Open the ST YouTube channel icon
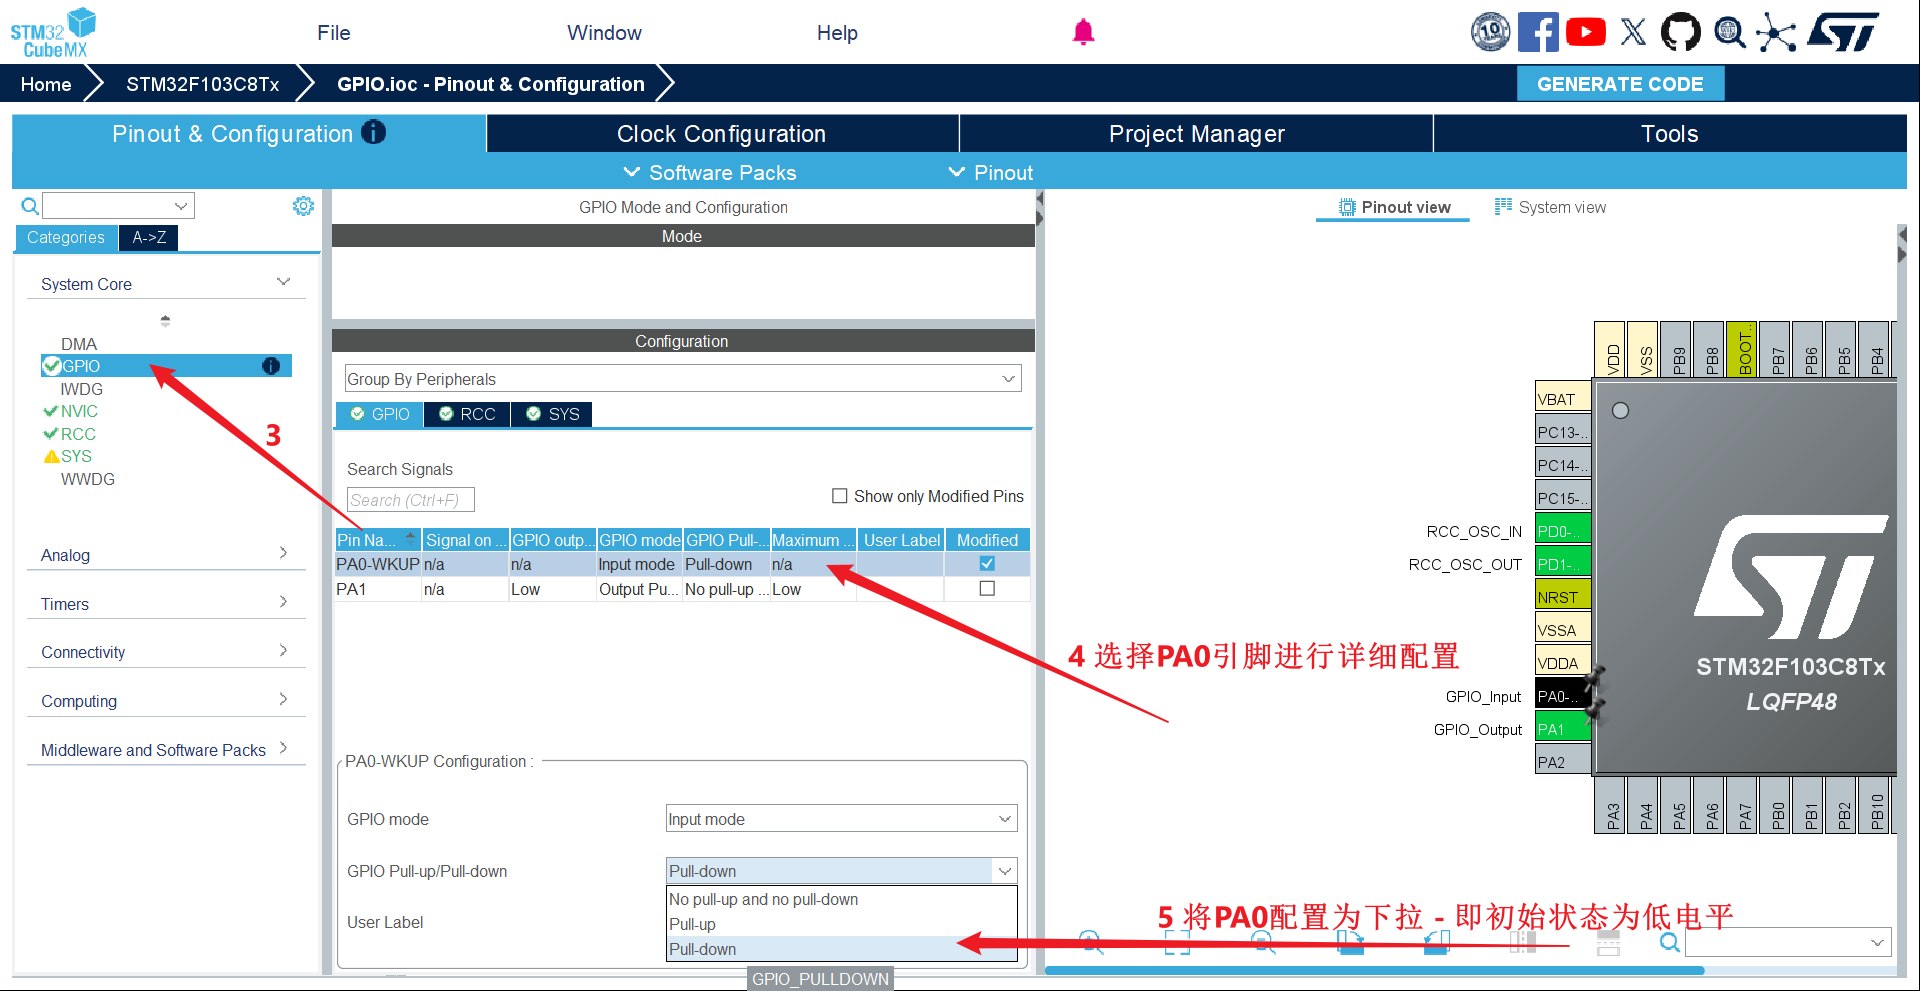This screenshot has width=1920, height=991. (1586, 32)
